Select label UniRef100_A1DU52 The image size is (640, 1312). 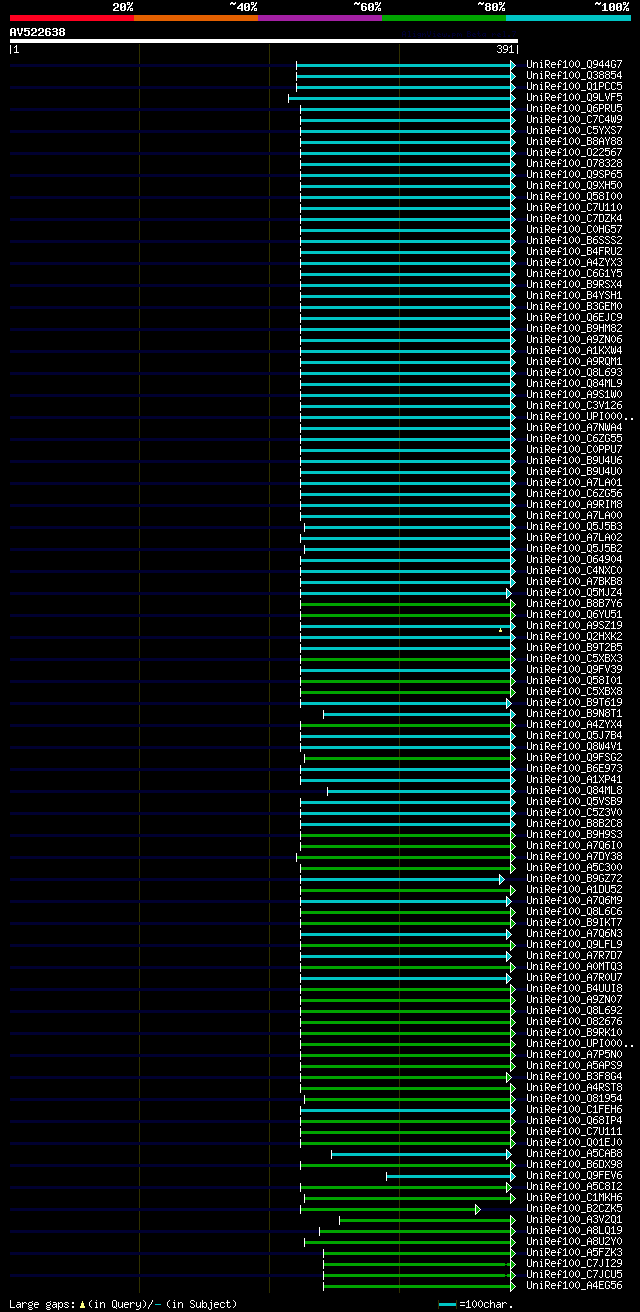click(x=574, y=889)
